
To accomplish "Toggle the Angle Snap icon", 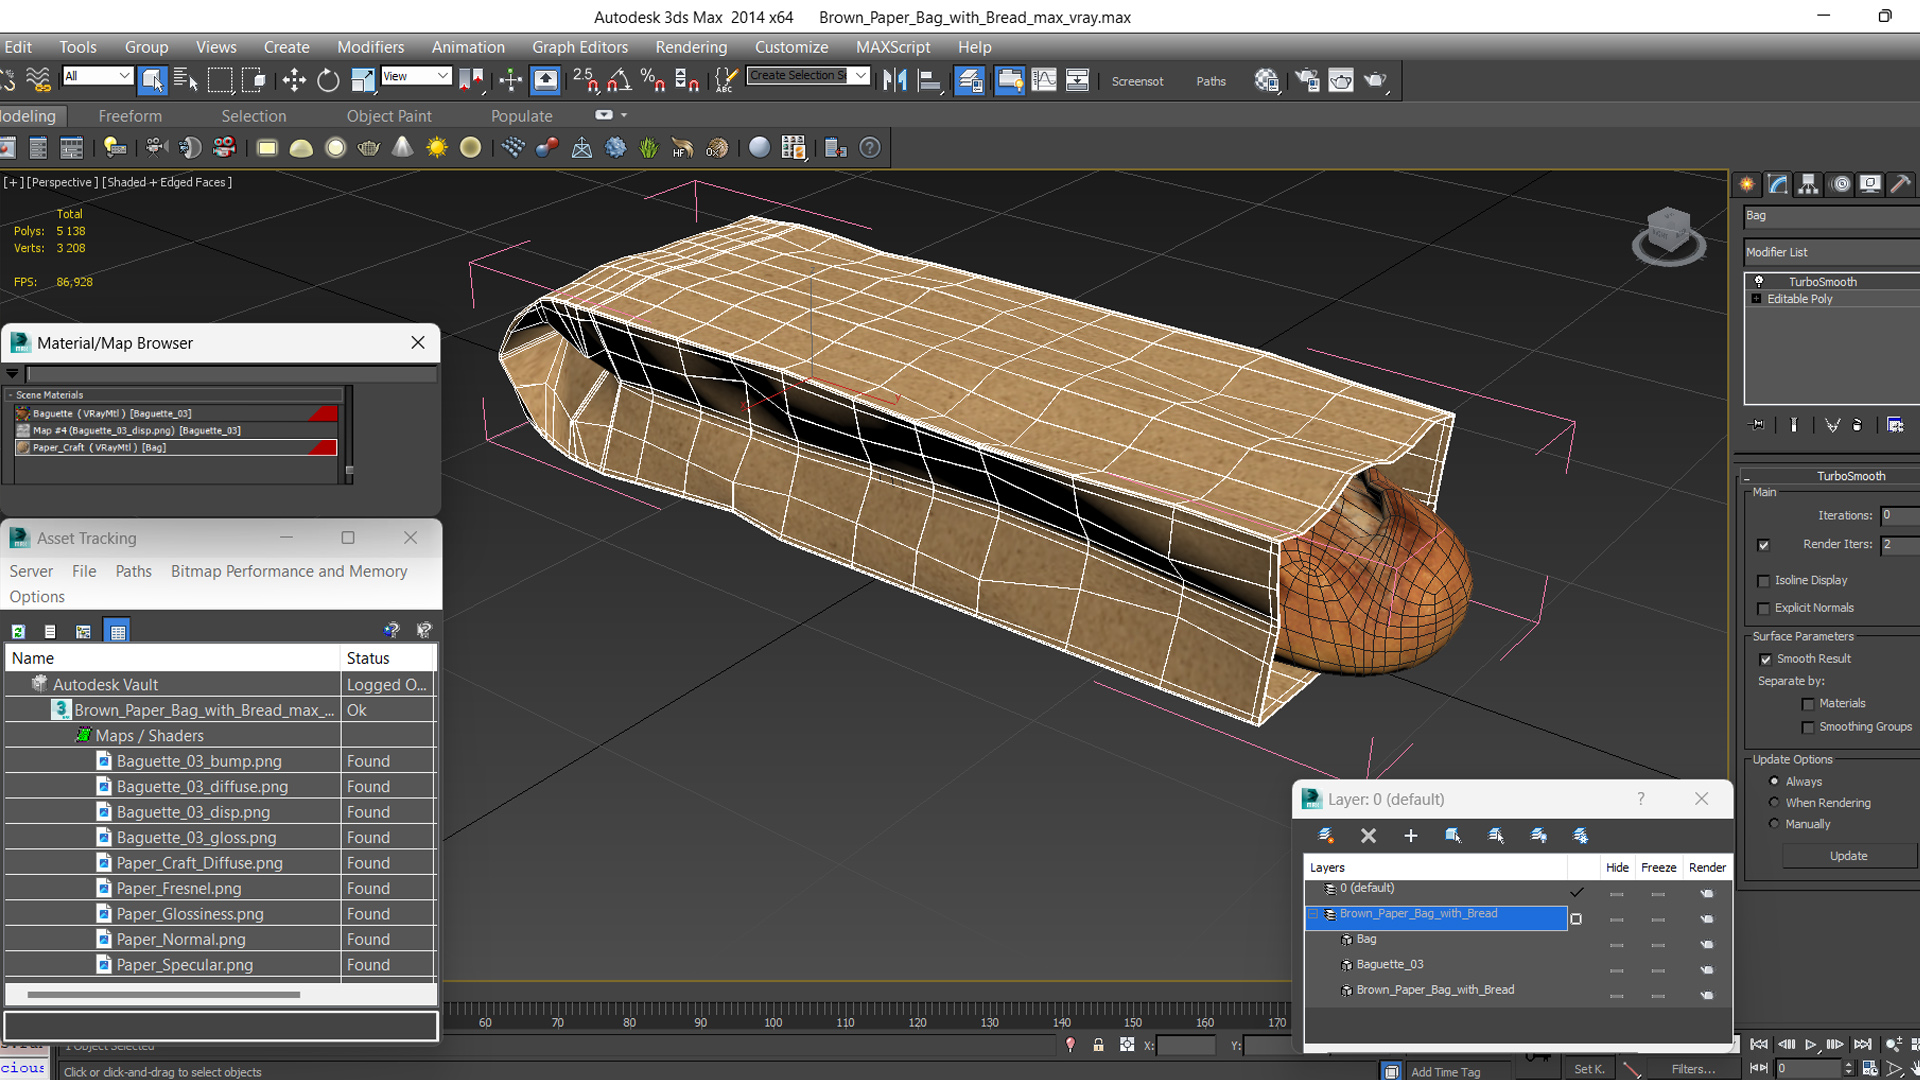I will [619, 81].
